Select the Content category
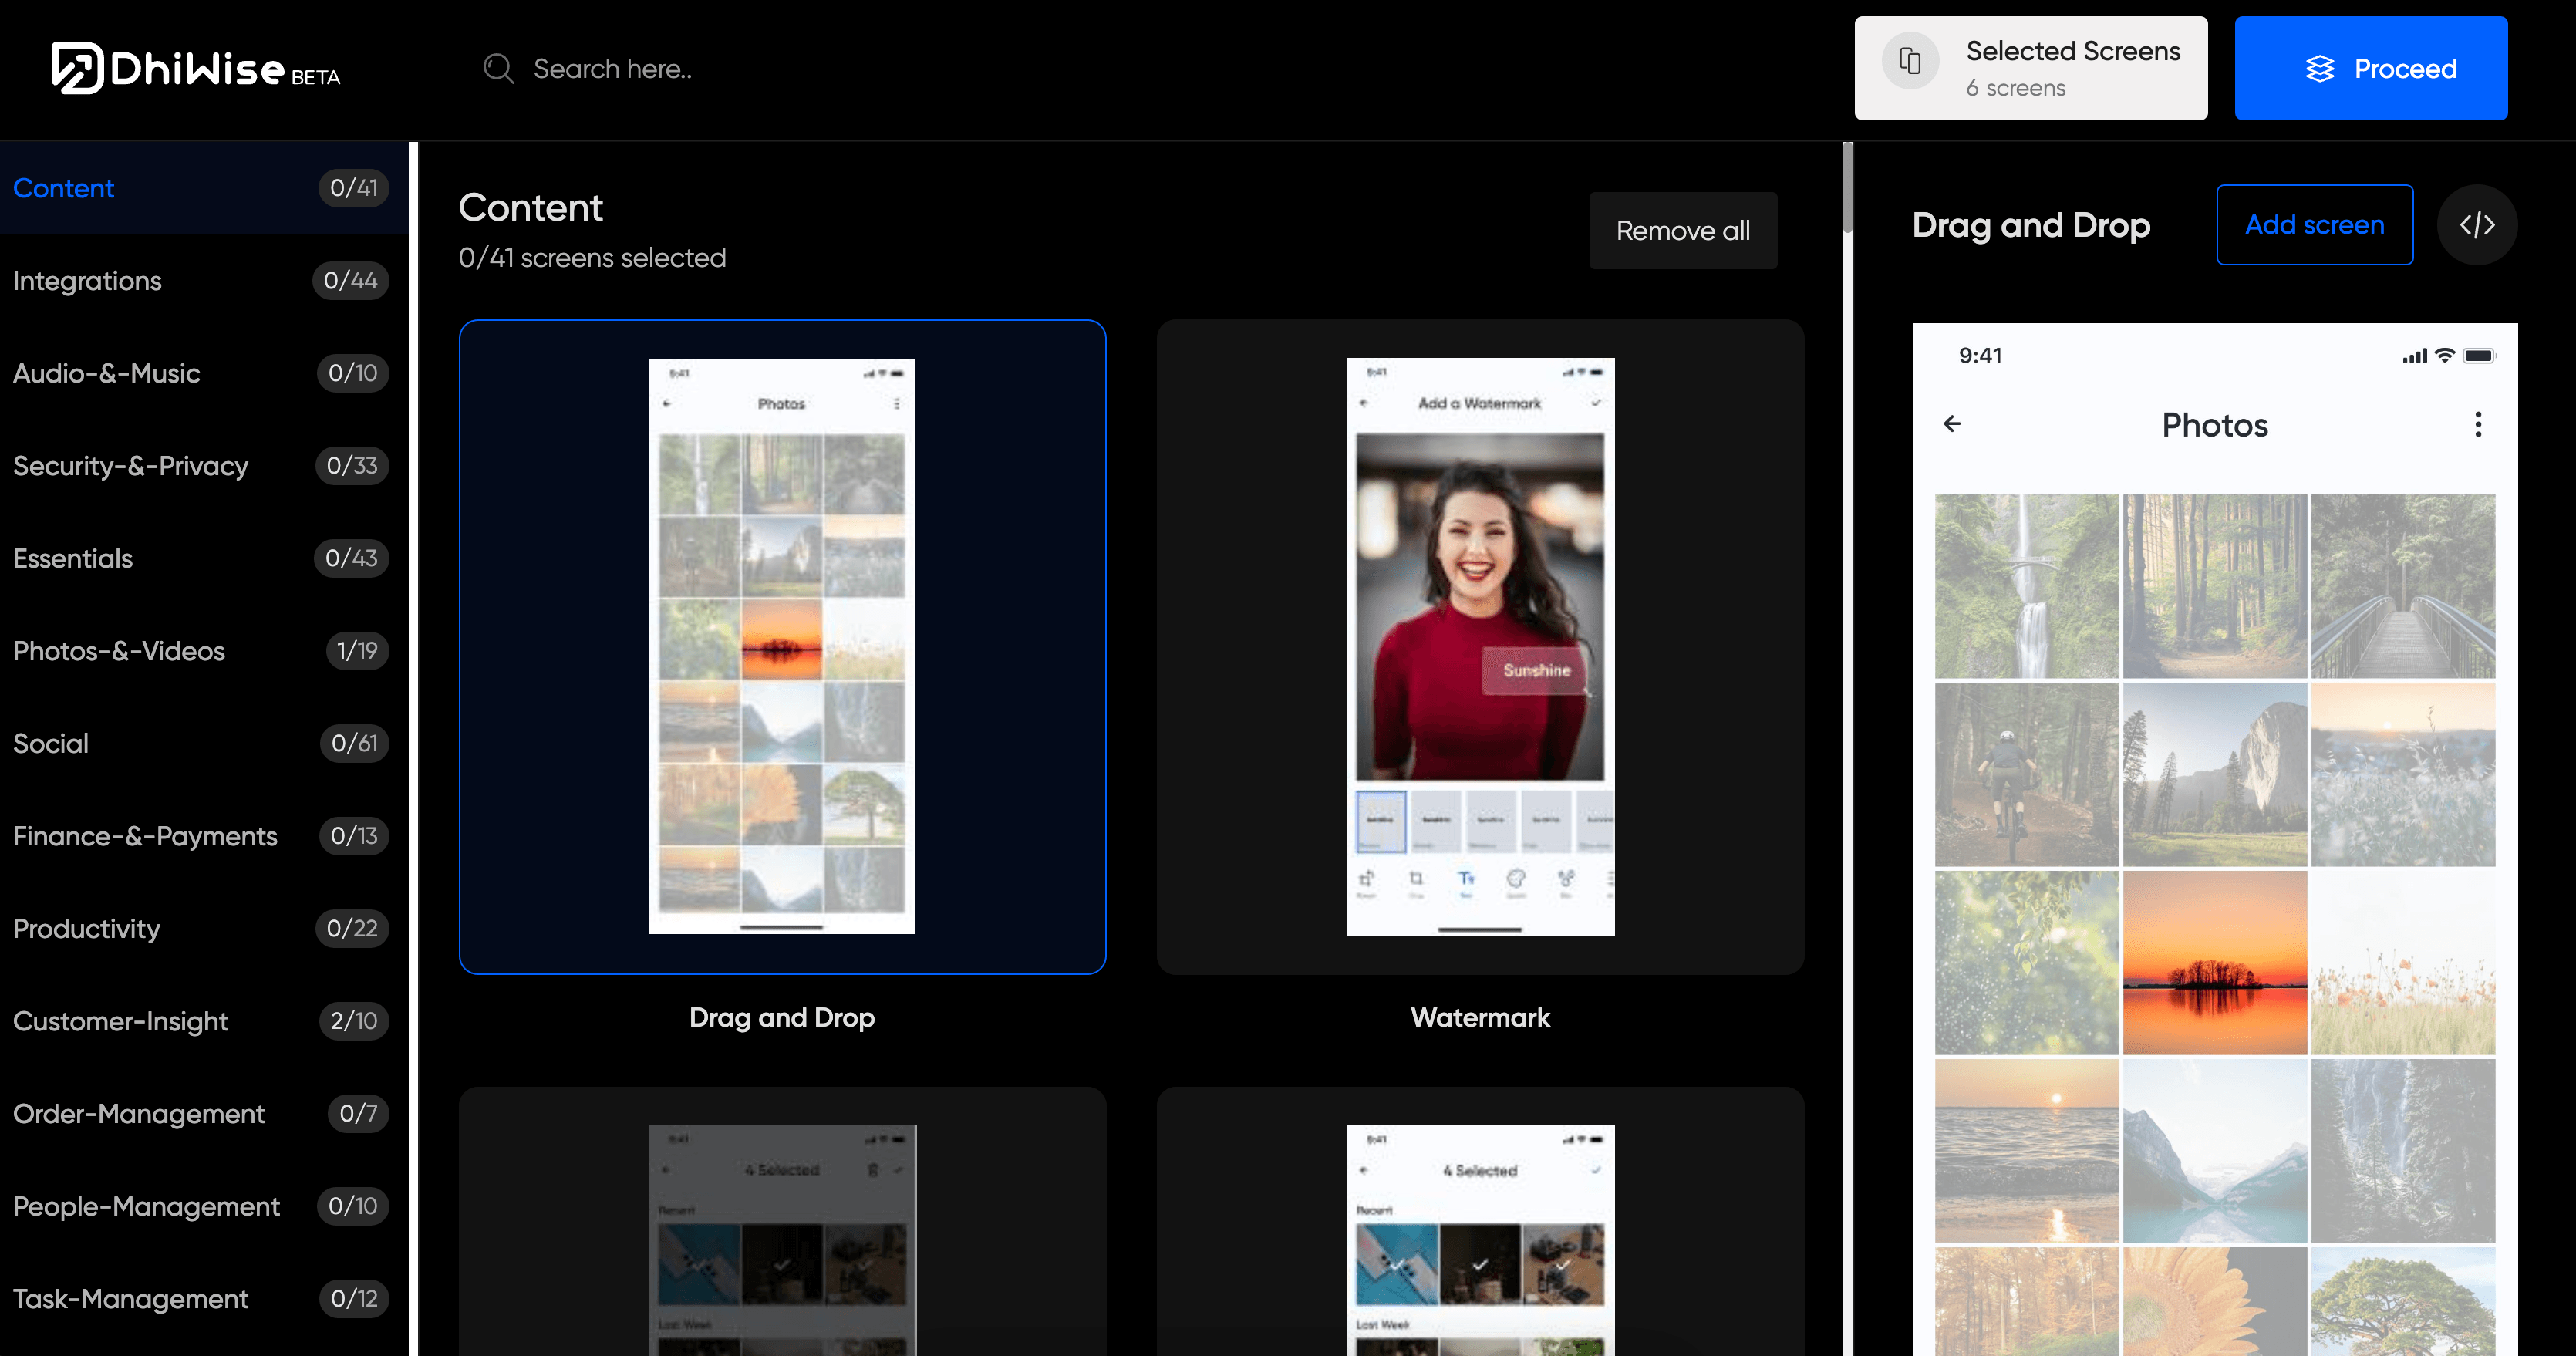Image resolution: width=2576 pixels, height=1356 pixels. pyautogui.click(x=204, y=188)
